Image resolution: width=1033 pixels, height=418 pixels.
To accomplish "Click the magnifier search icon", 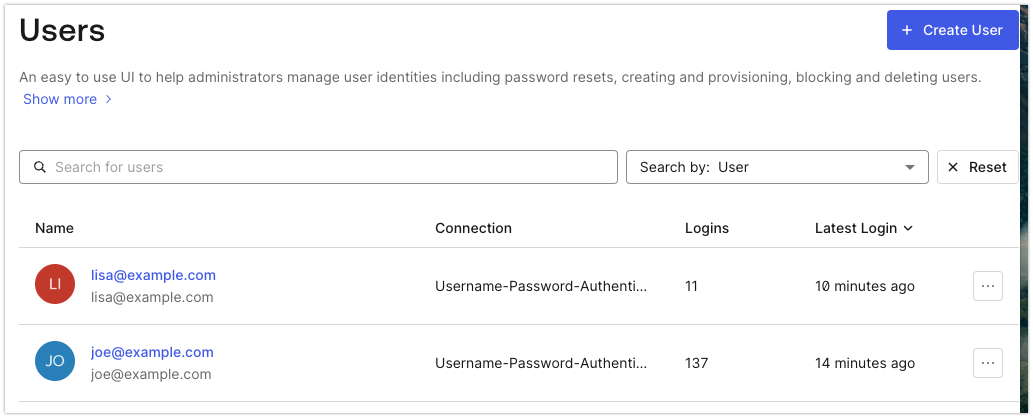I will [x=40, y=167].
